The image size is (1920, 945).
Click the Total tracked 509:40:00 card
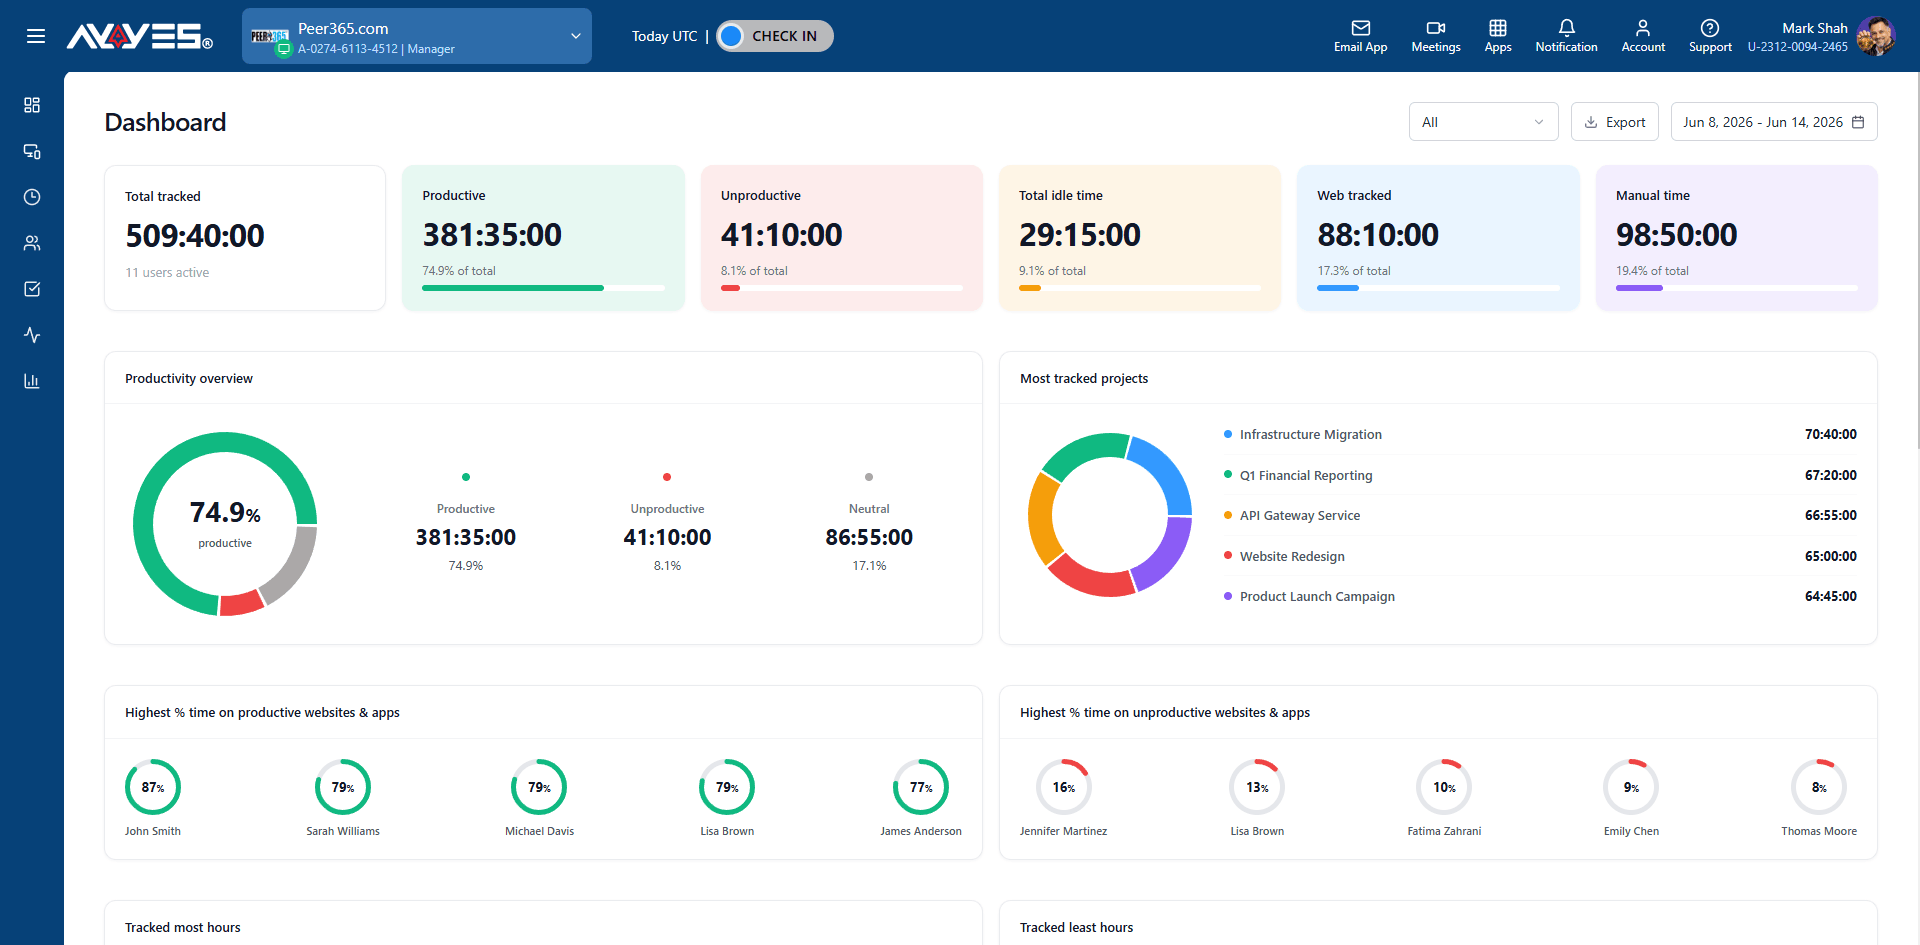(x=245, y=238)
